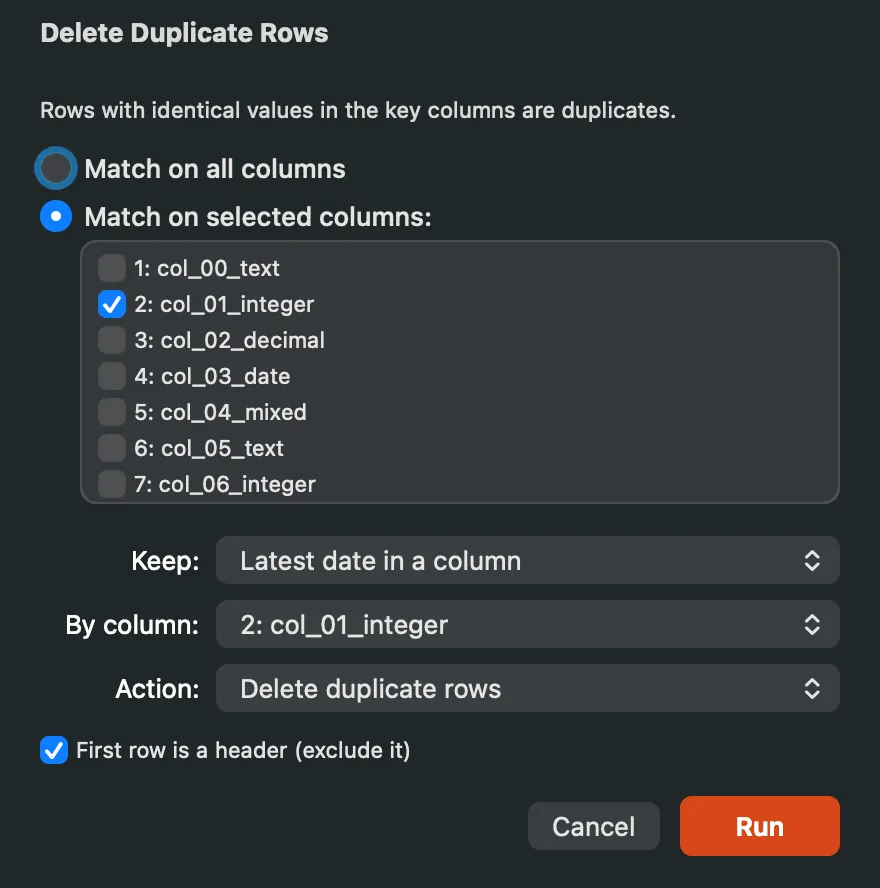Open the Action dropdown menu

coord(527,689)
